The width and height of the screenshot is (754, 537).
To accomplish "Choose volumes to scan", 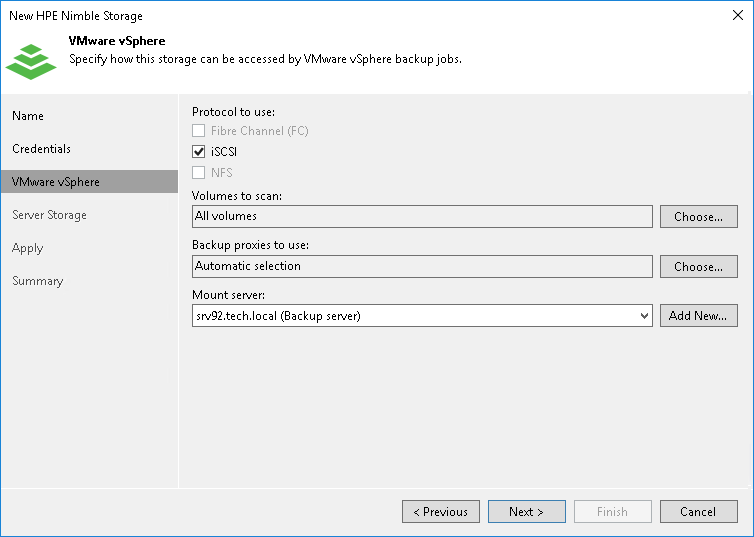I will 698,217.
